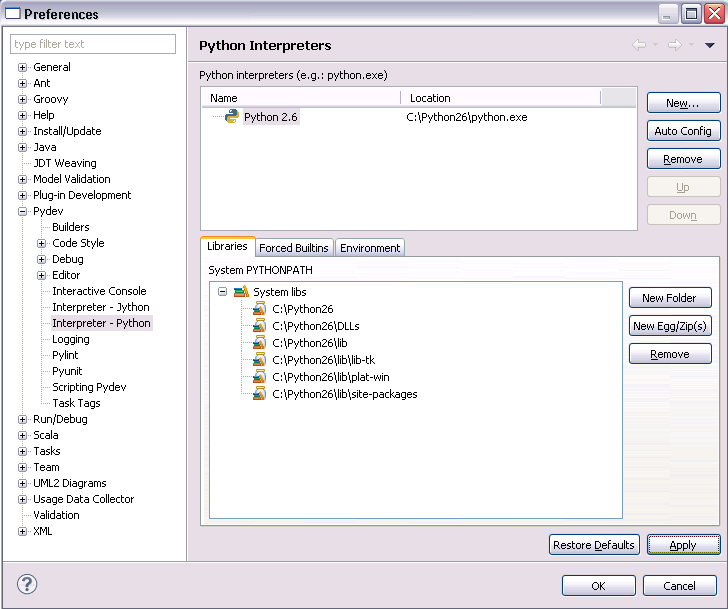Focus the type filter text field
The width and height of the screenshot is (728, 609).
click(x=93, y=44)
